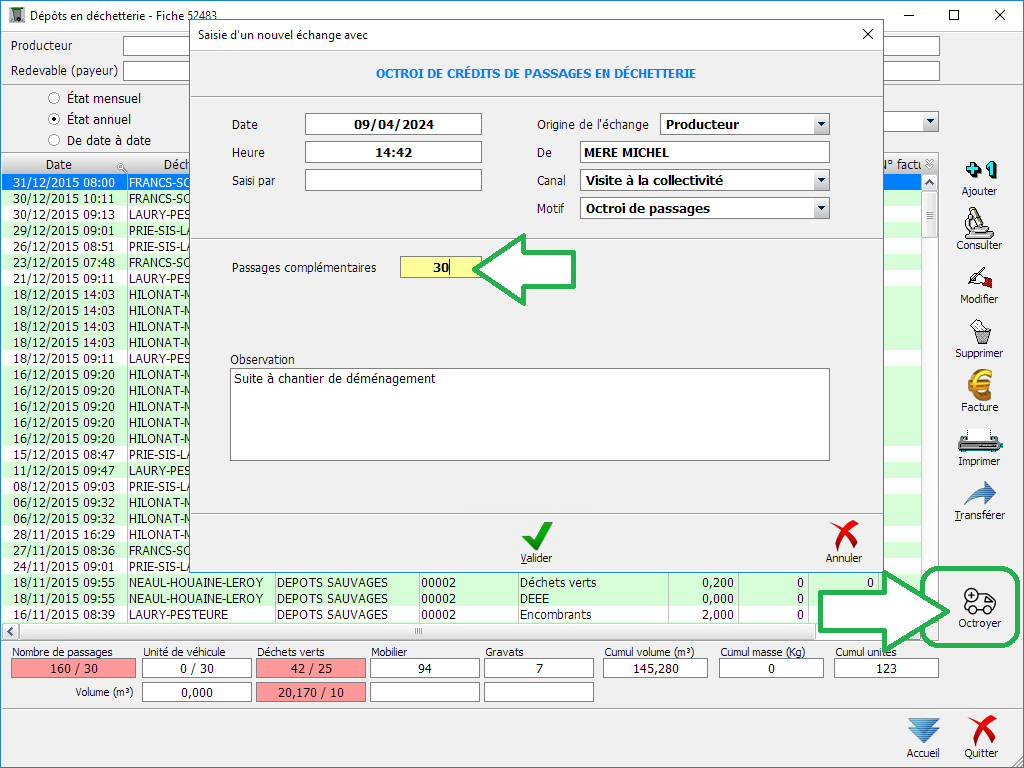Select the État mensuel radio button
1024x768 pixels.
pos(55,99)
